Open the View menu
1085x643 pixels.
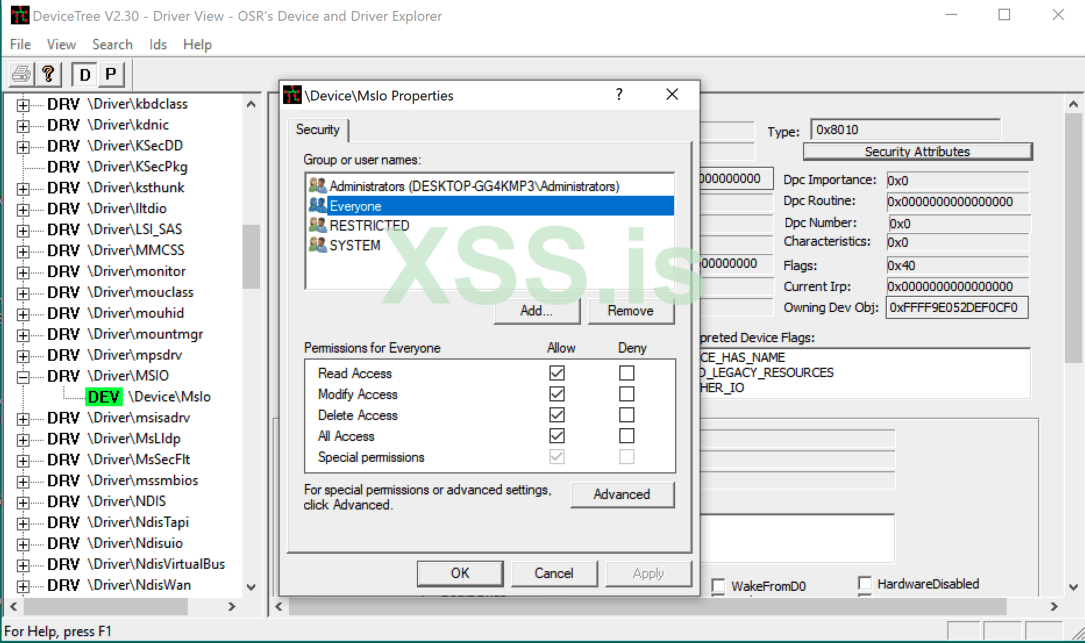[61, 44]
